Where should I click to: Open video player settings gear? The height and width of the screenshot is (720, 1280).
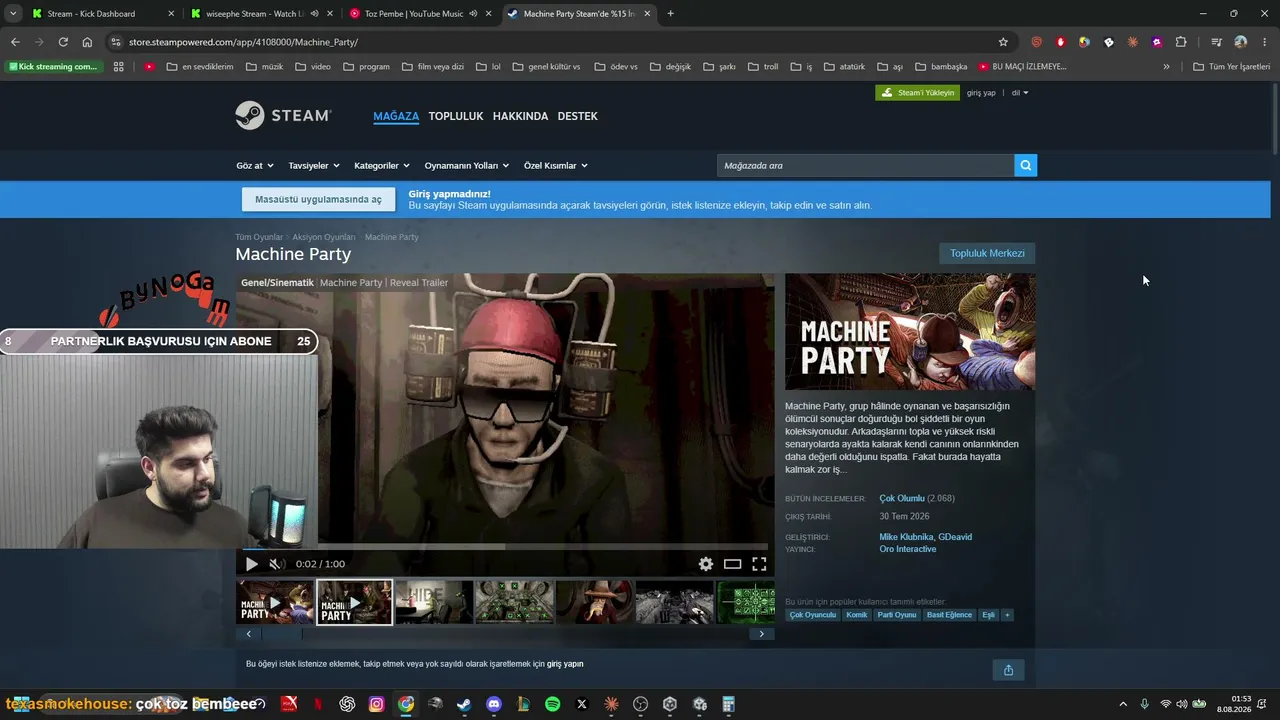click(706, 564)
